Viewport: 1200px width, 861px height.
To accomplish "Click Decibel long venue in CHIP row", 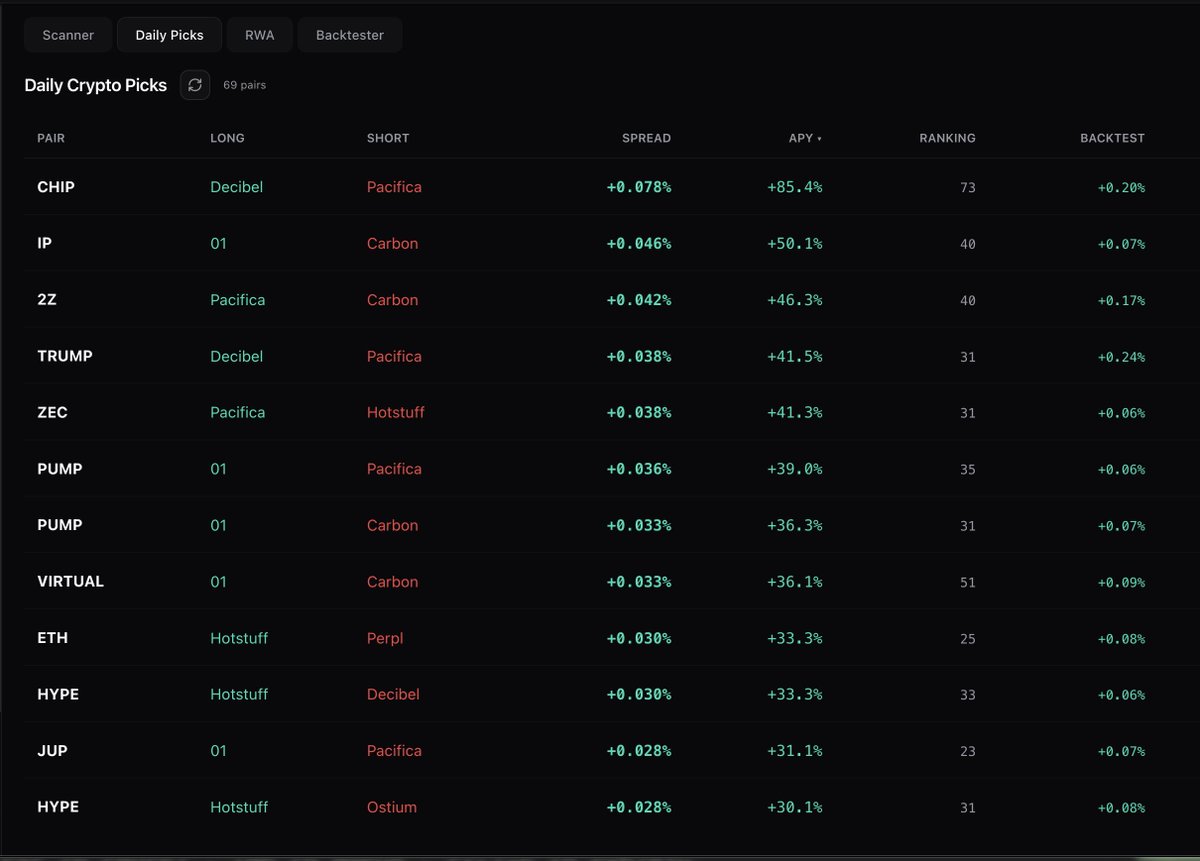I will 237,187.
